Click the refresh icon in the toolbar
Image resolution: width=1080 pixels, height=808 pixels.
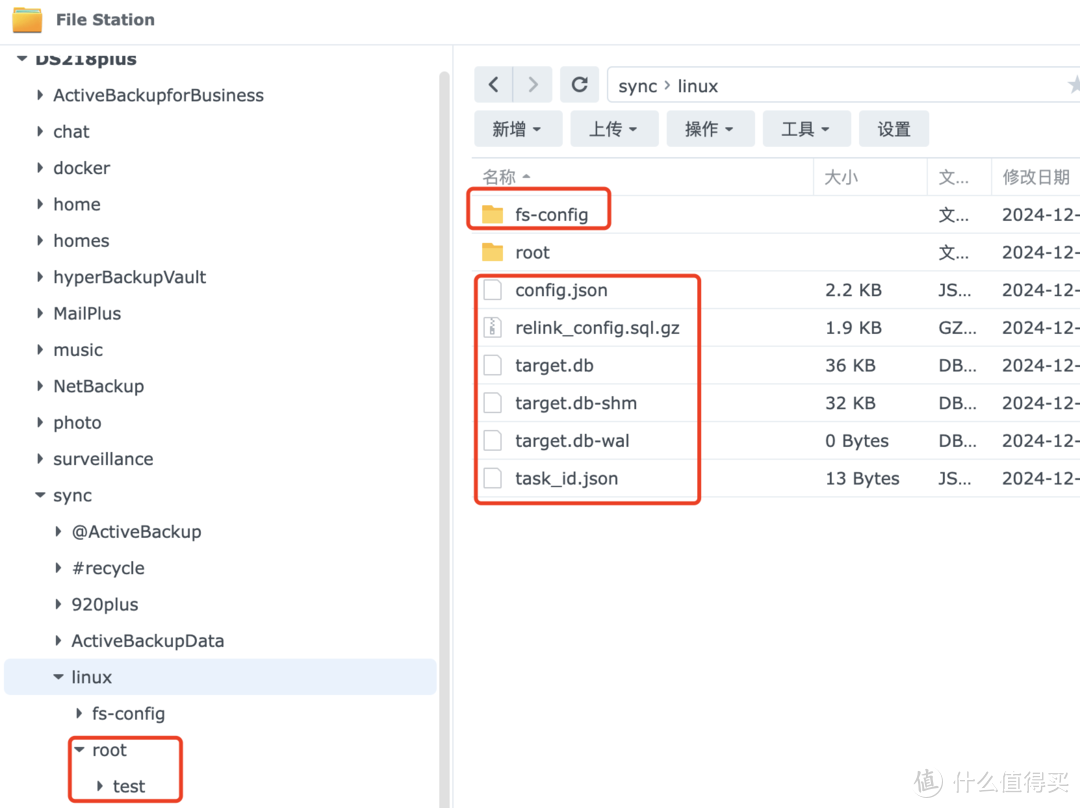pos(579,84)
